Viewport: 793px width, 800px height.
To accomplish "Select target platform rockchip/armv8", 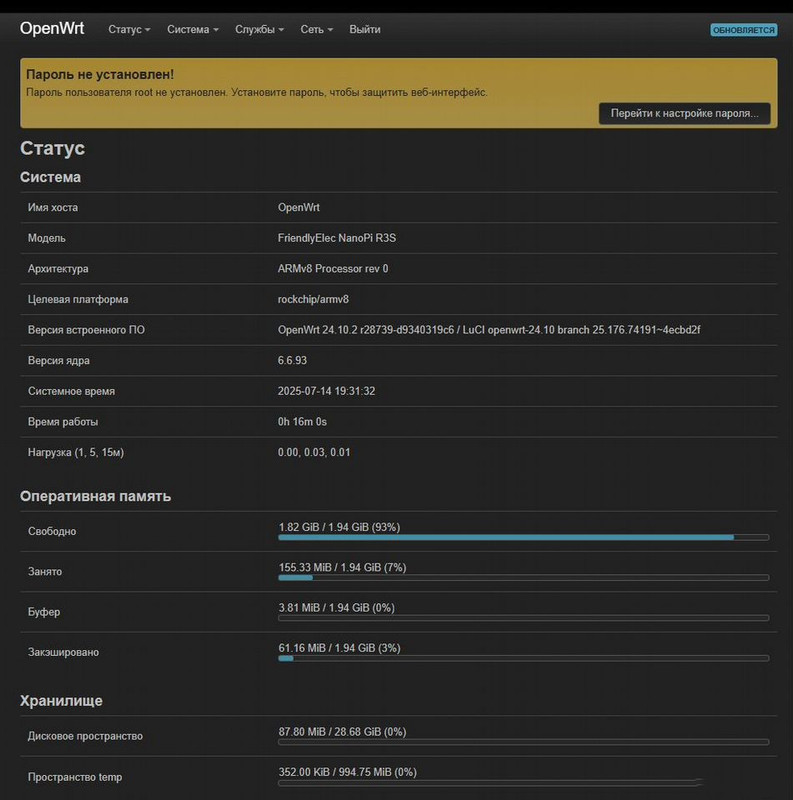I will click(x=313, y=299).
